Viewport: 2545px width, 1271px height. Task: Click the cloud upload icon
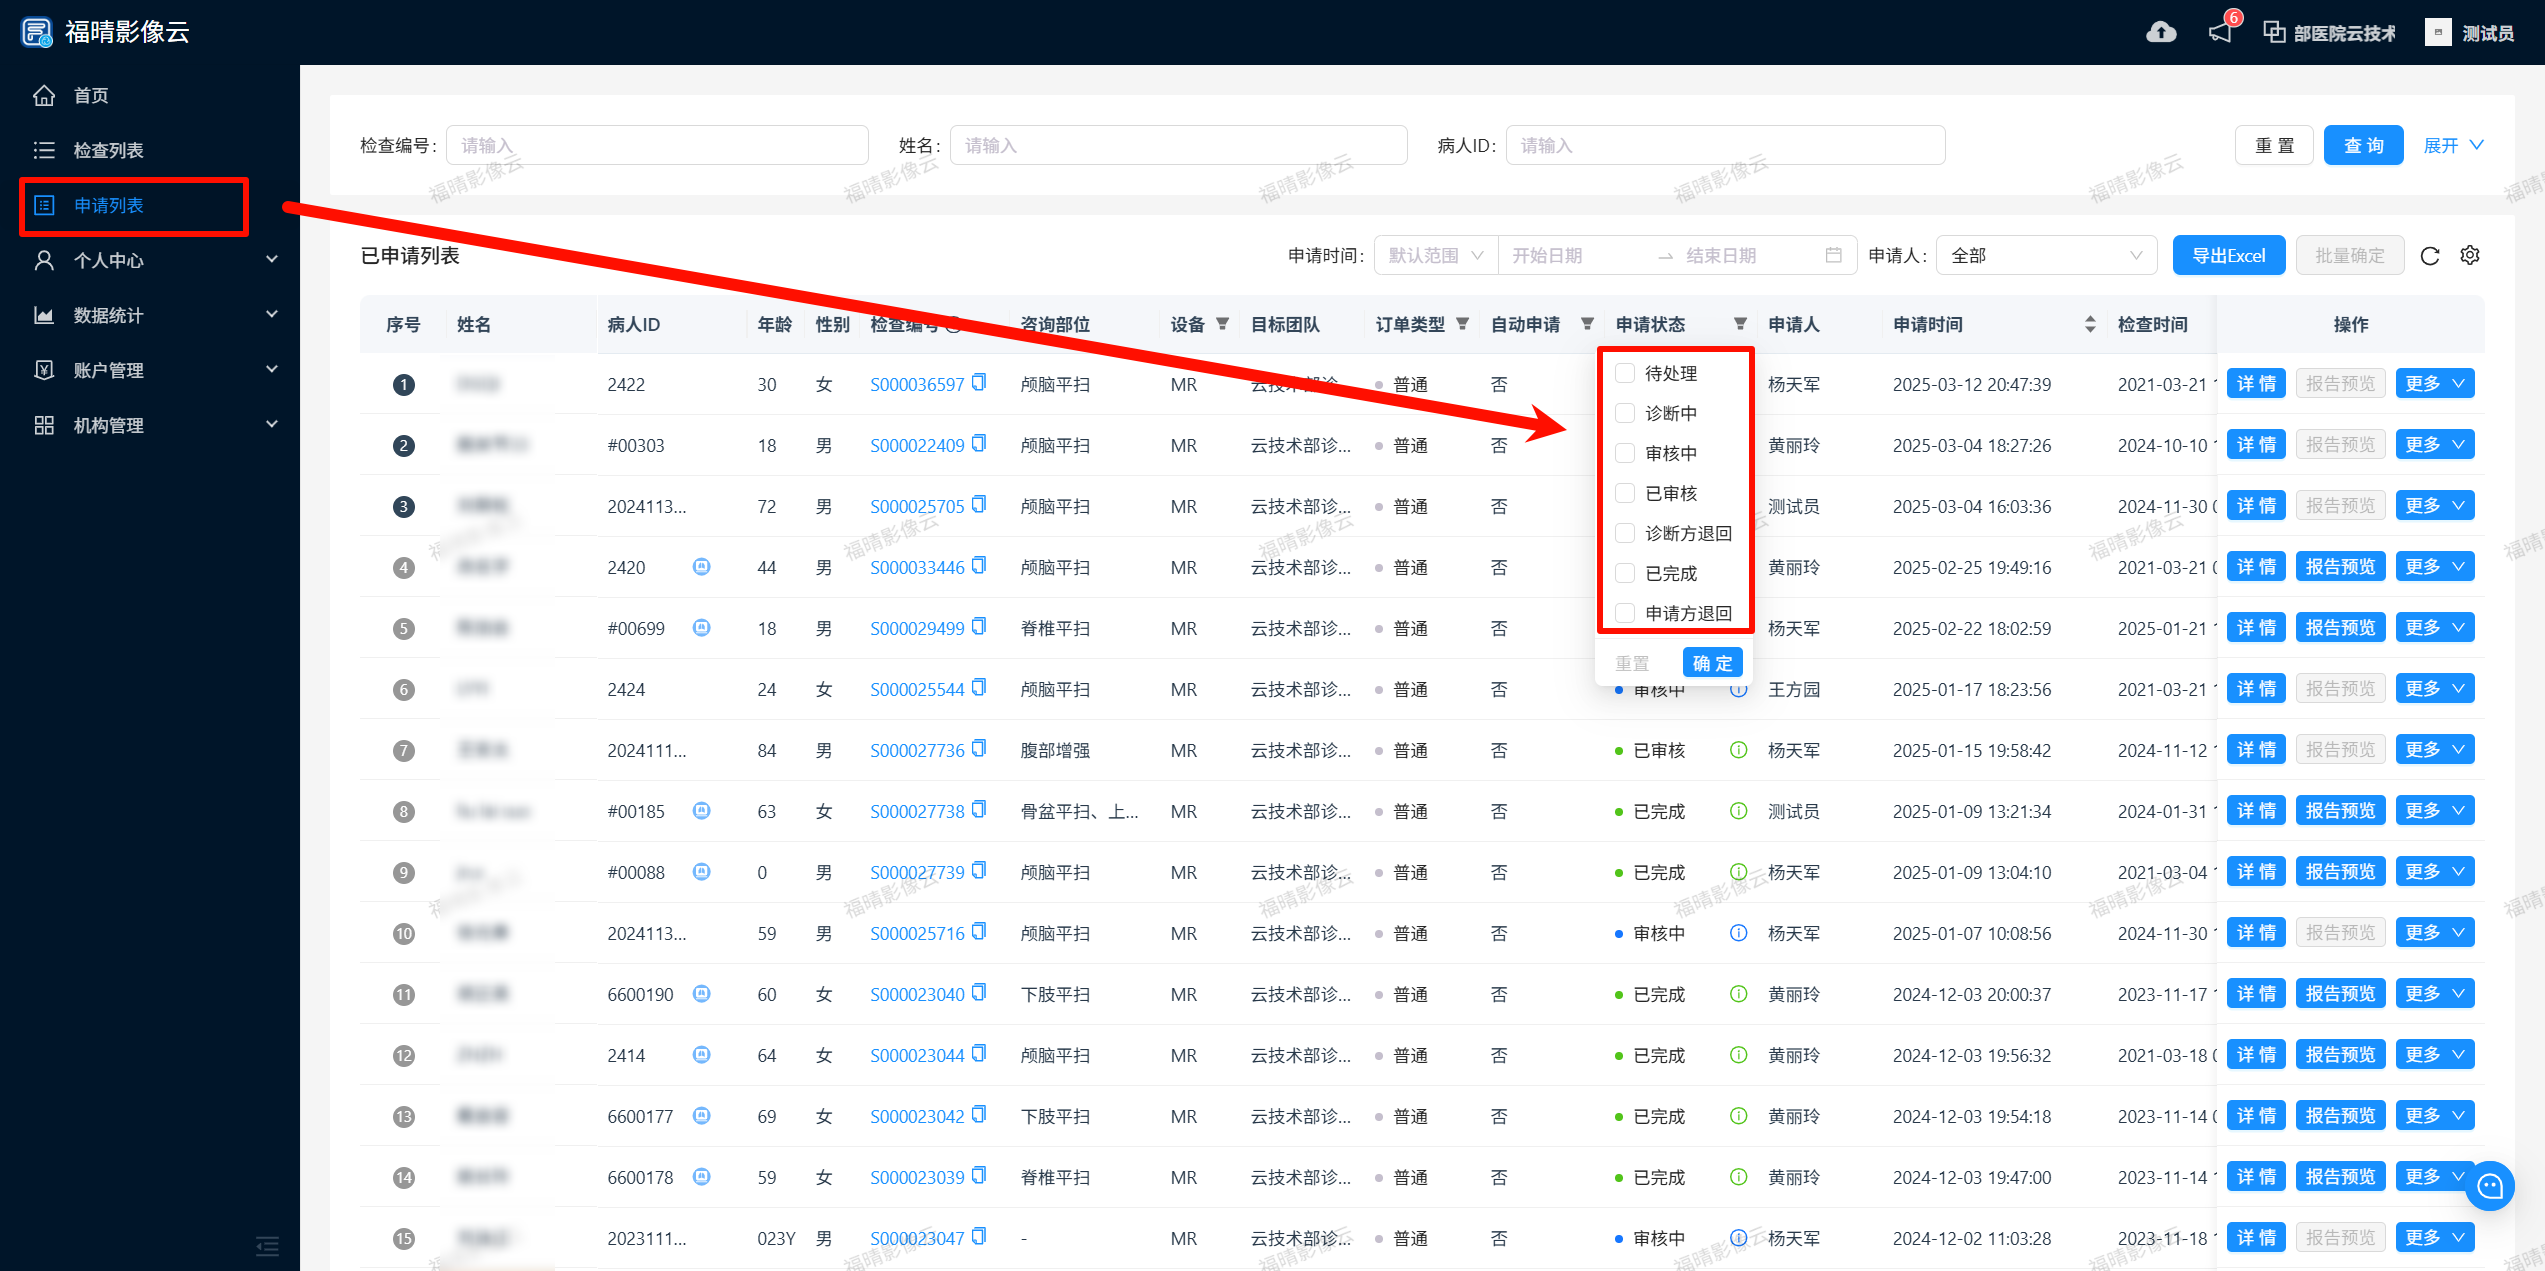[2161, 32]
